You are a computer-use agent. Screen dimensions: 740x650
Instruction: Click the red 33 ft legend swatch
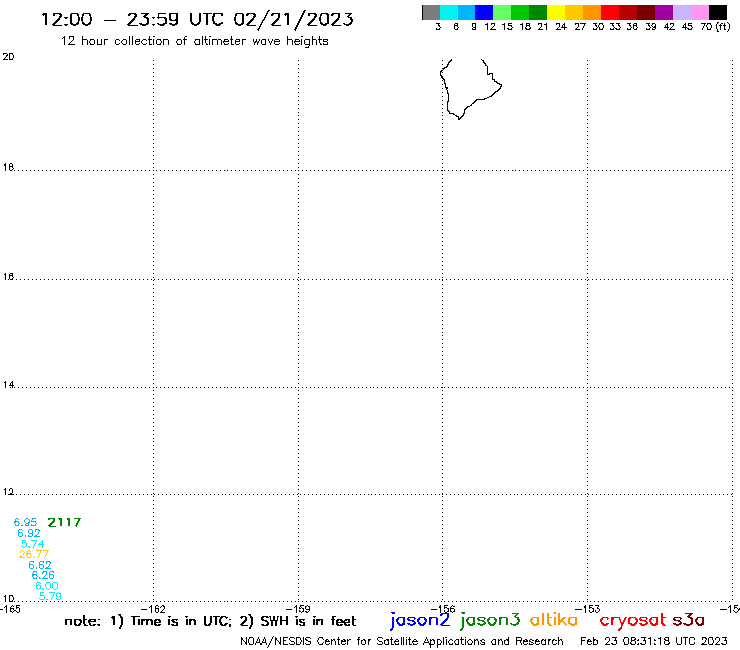click(610, 13)
